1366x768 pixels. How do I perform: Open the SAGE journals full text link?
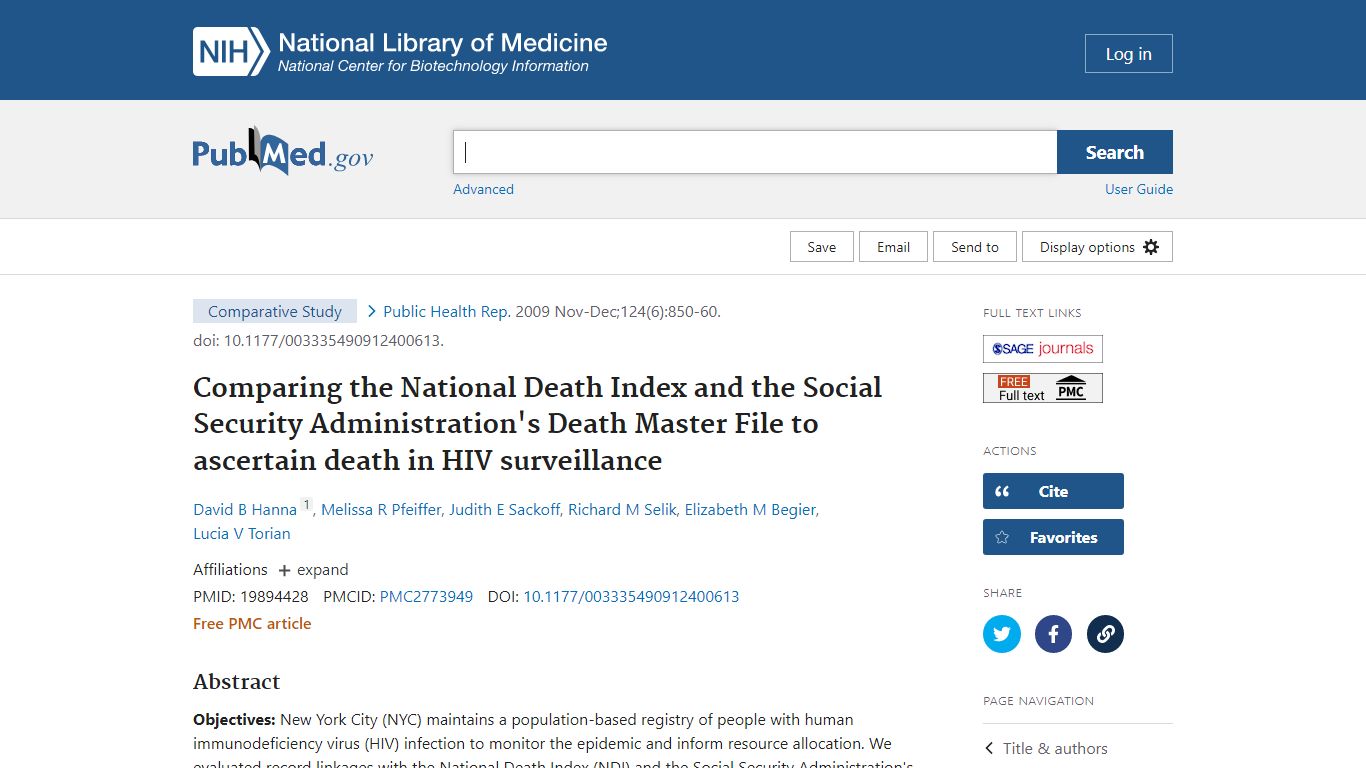pos(1043,349)
